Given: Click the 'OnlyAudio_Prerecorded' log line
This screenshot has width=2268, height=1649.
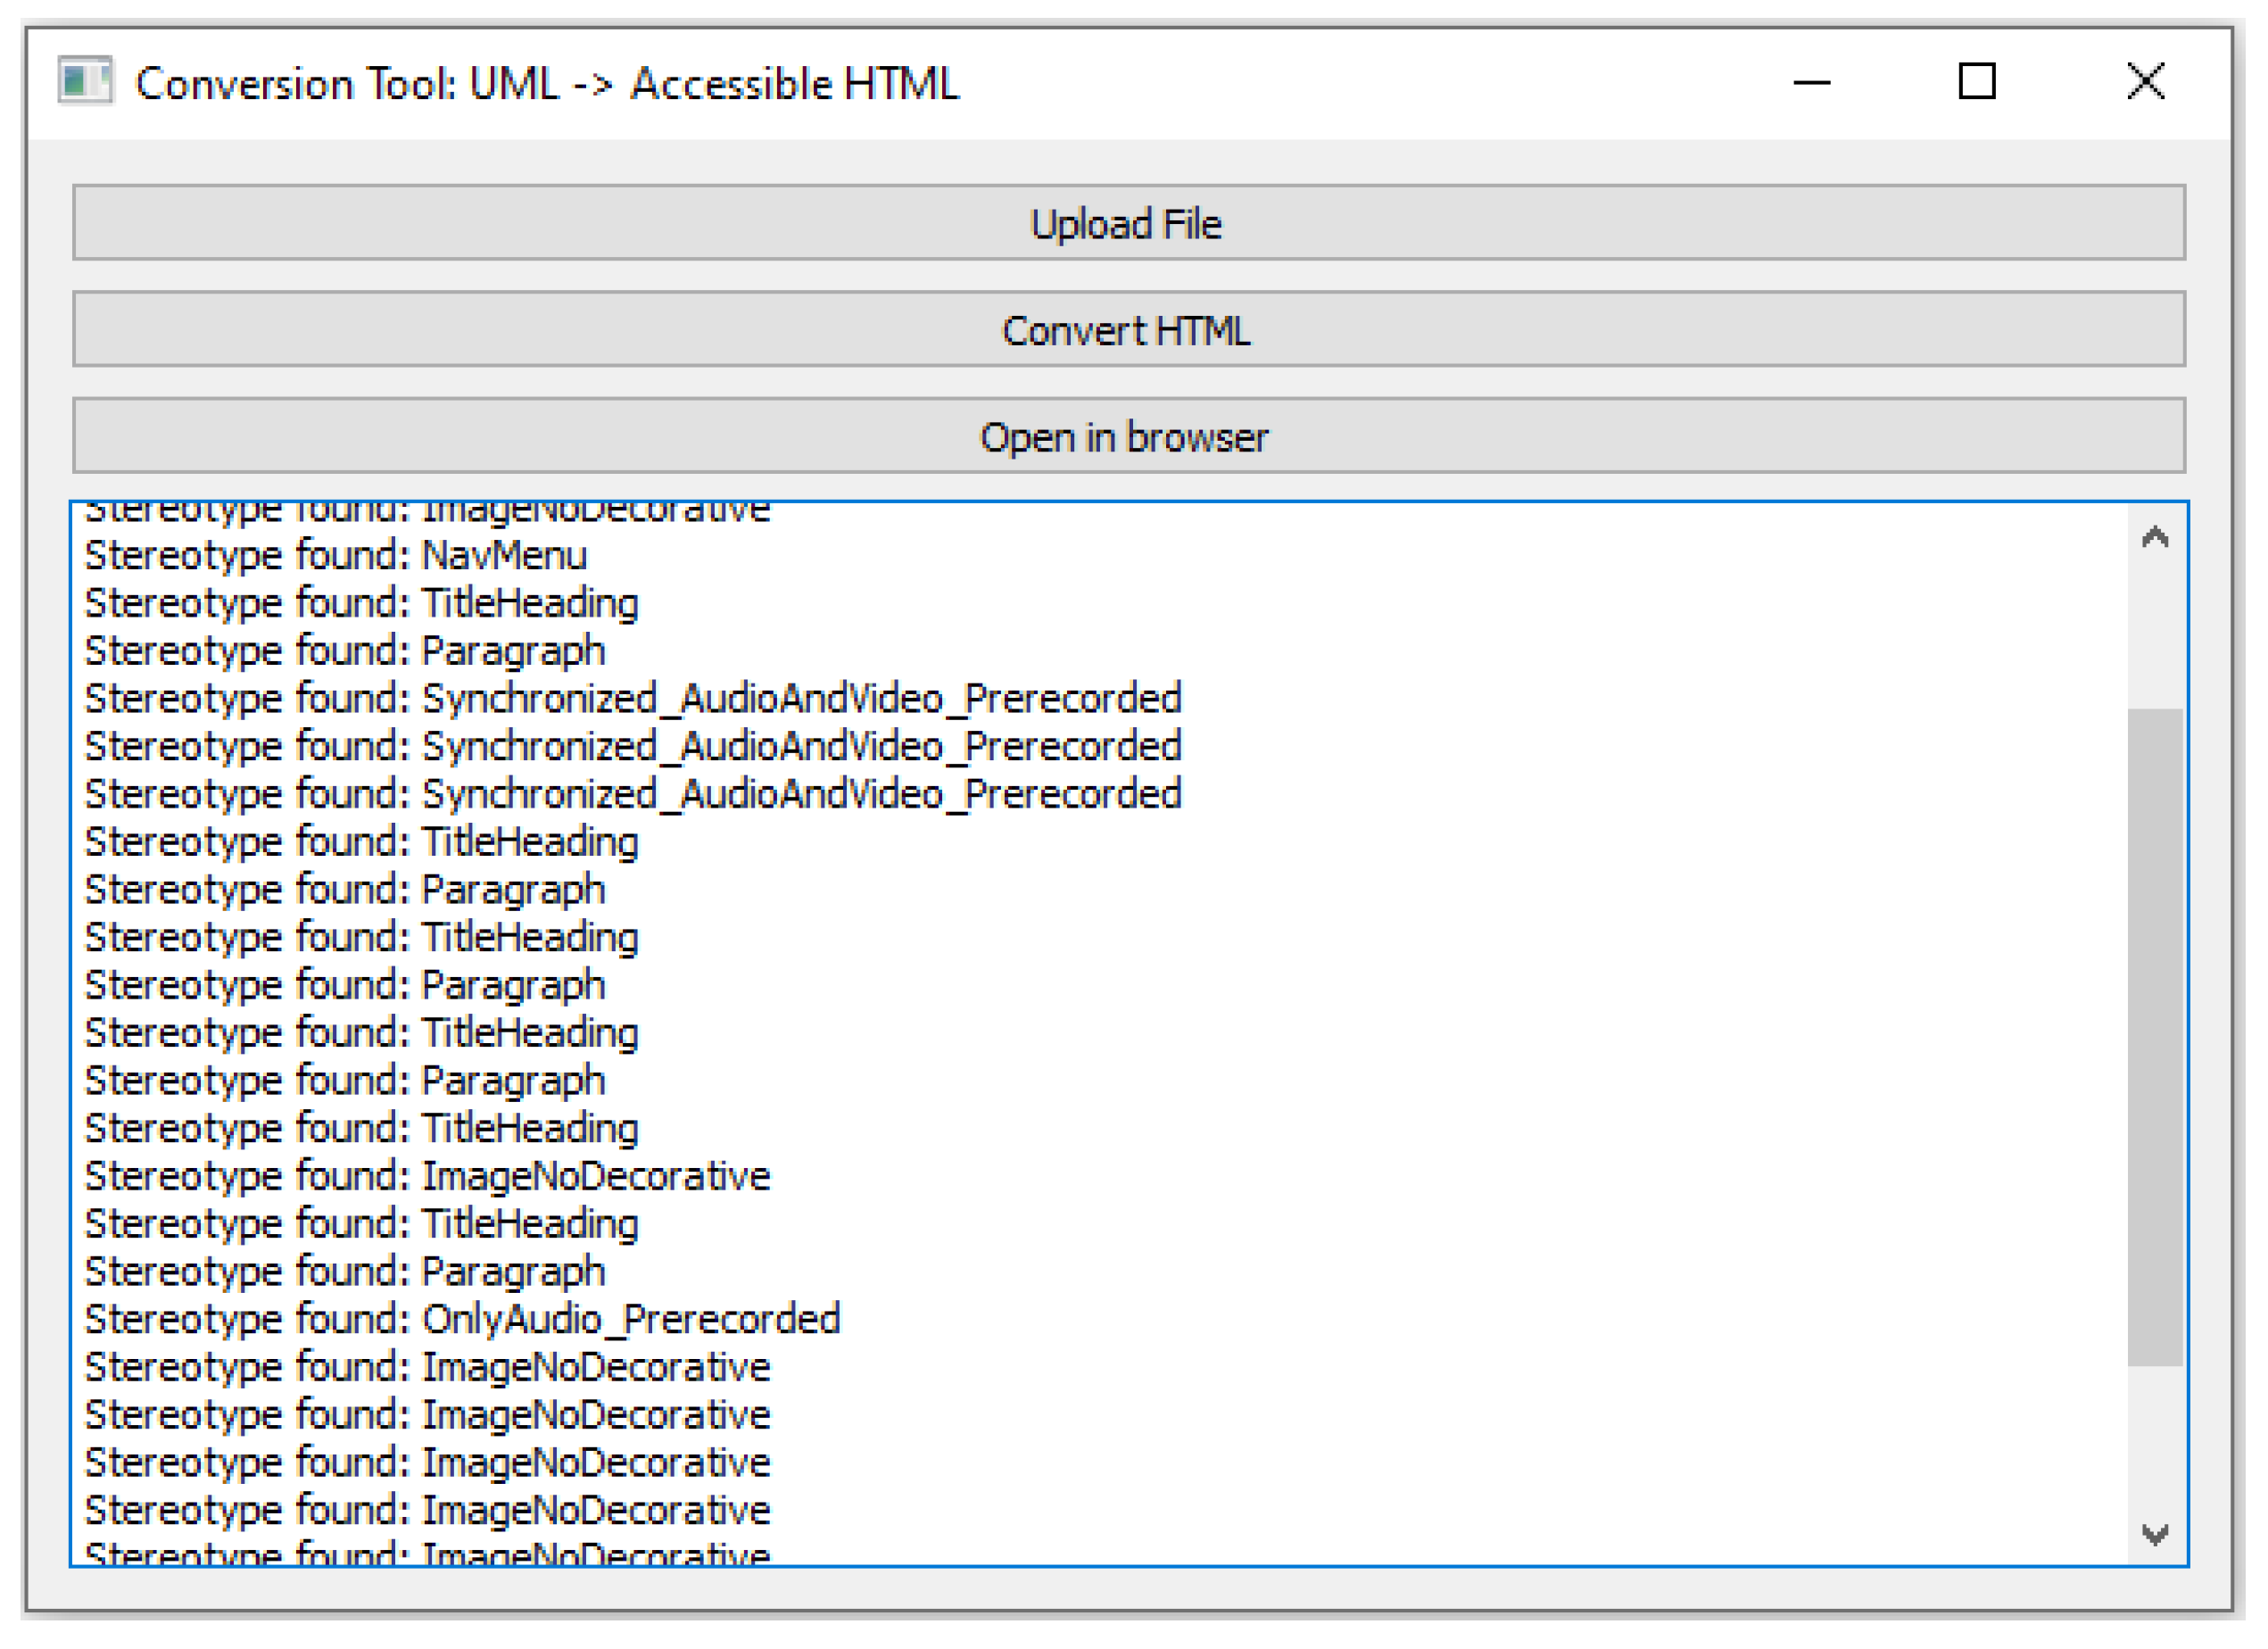Looking at the screenshot, I should 462,1319.
